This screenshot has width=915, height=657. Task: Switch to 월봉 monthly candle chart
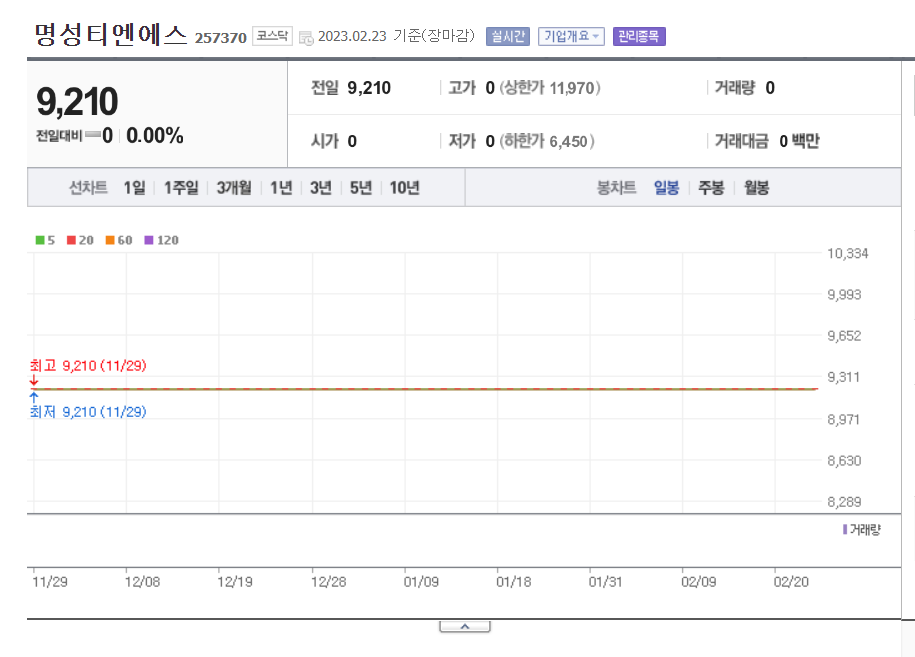coord(756,188)
